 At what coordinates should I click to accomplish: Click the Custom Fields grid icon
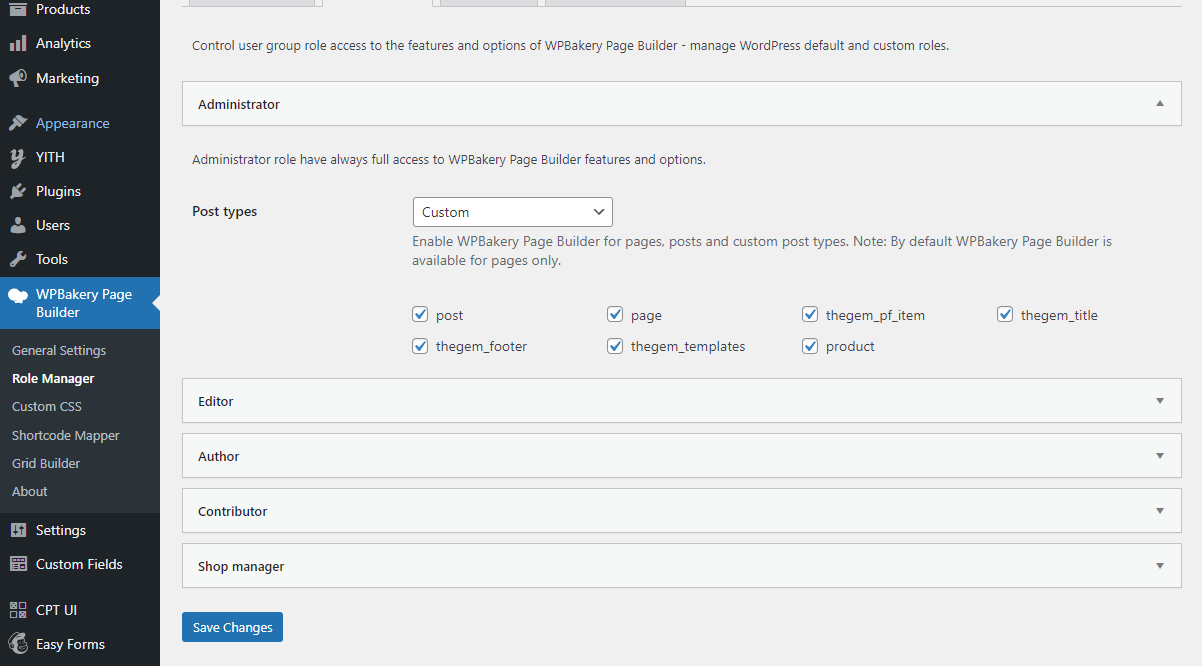point(18,564)
